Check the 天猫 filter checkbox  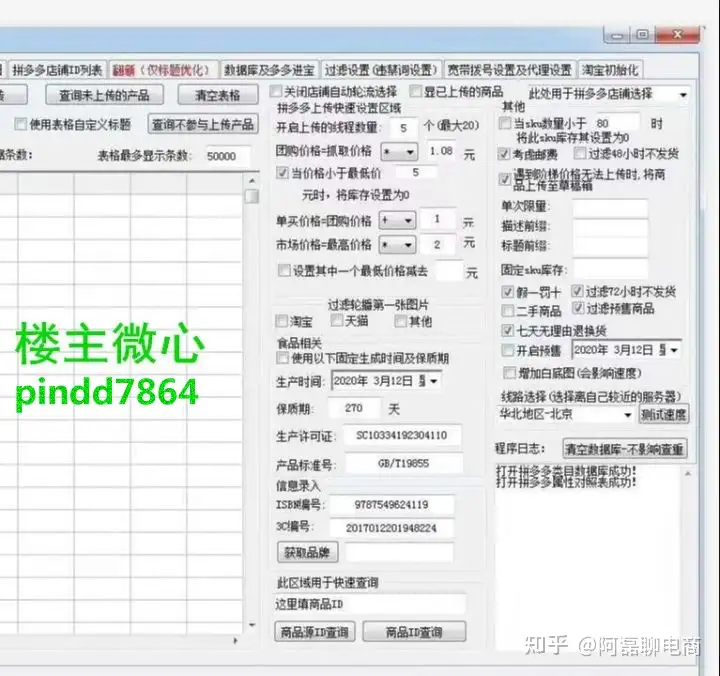click(337, 320)
